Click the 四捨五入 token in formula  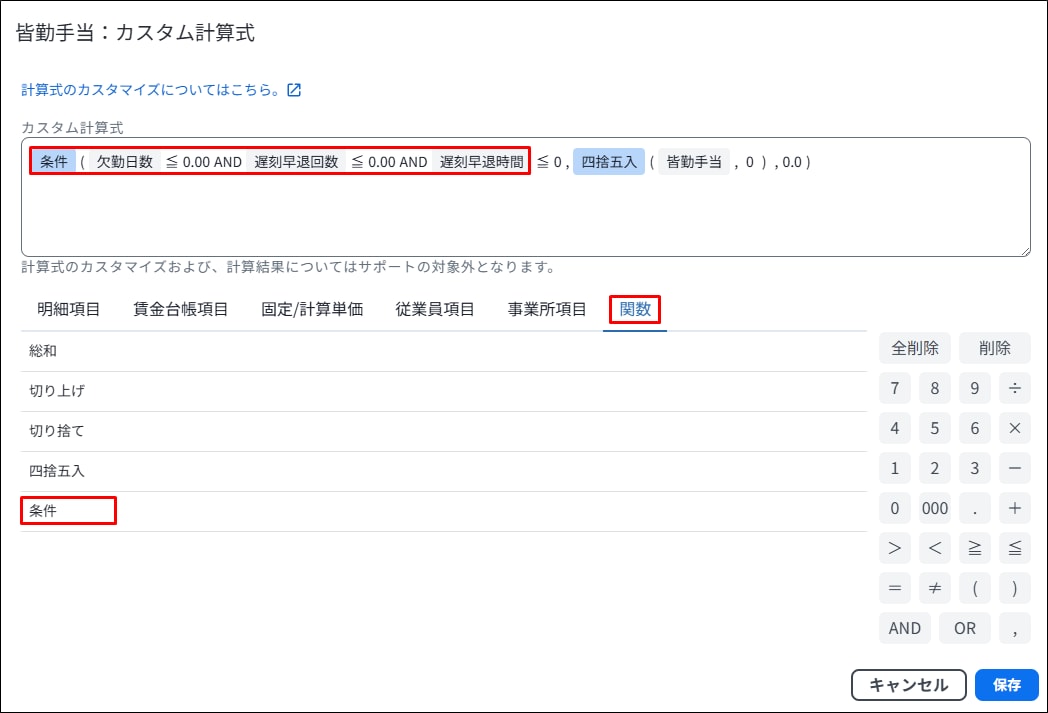click(x=608, y=161)
